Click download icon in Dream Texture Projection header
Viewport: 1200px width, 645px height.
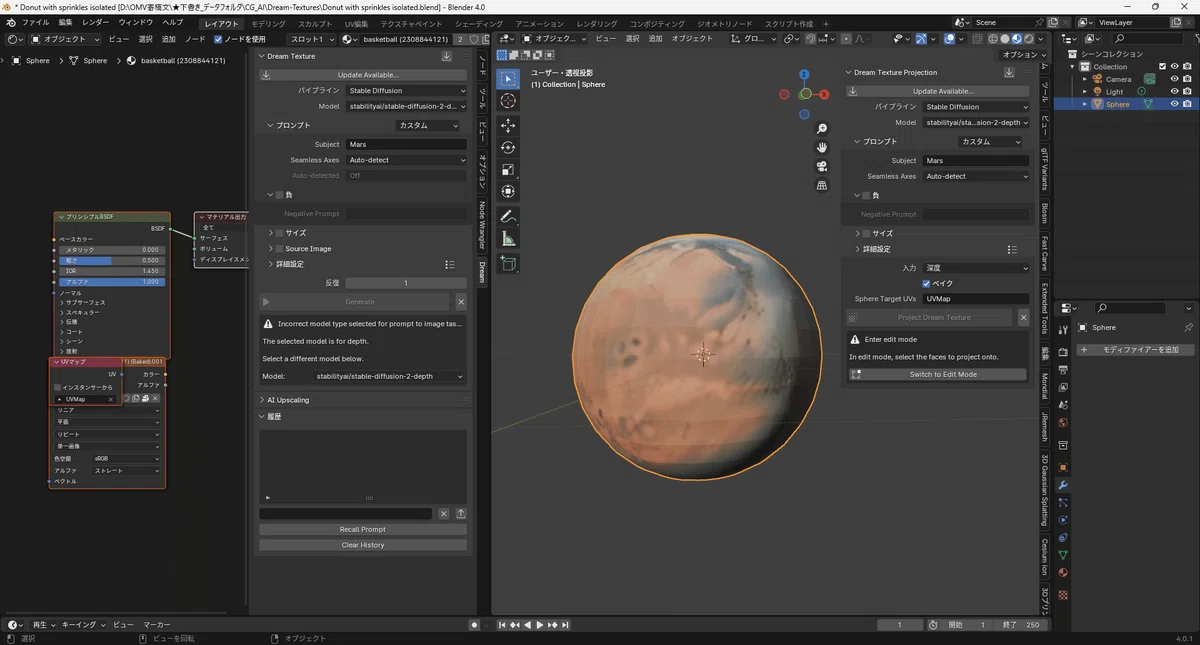click(1010, 72)
